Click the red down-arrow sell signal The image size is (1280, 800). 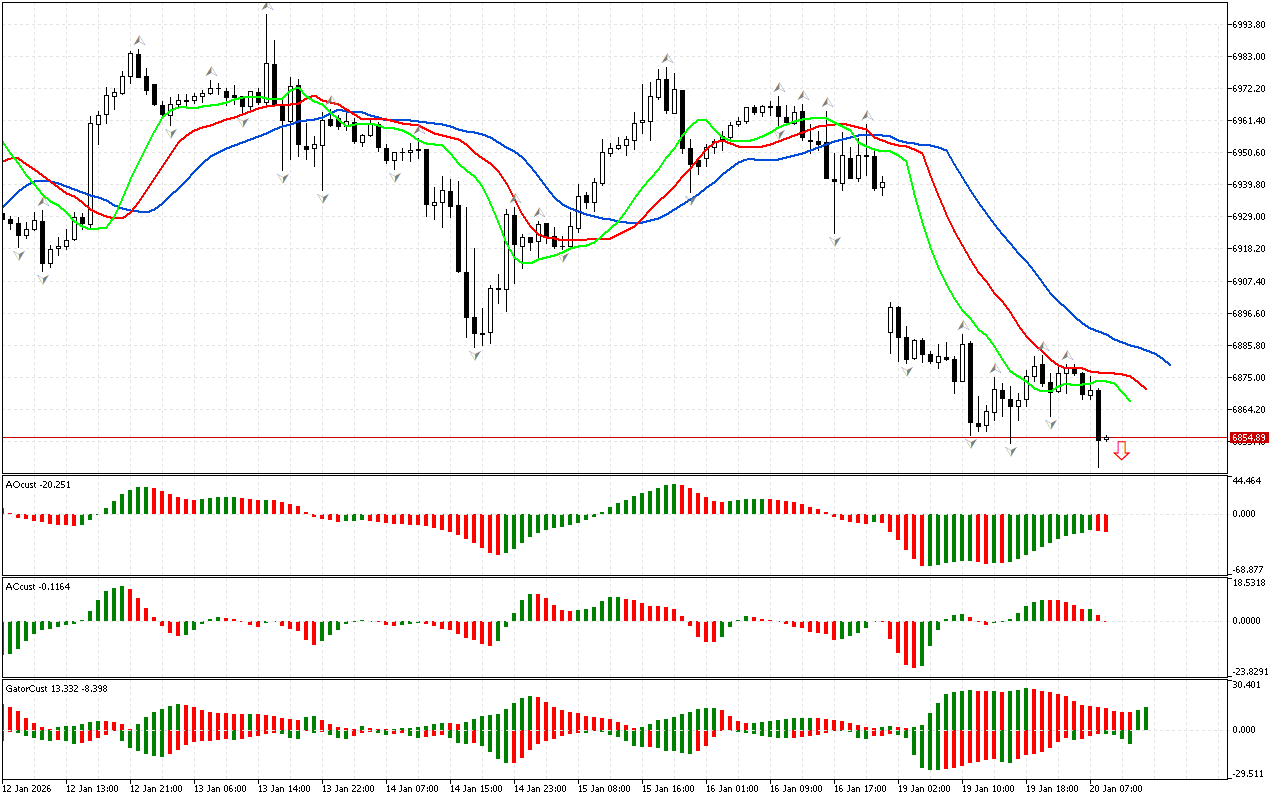[1121, 451]
